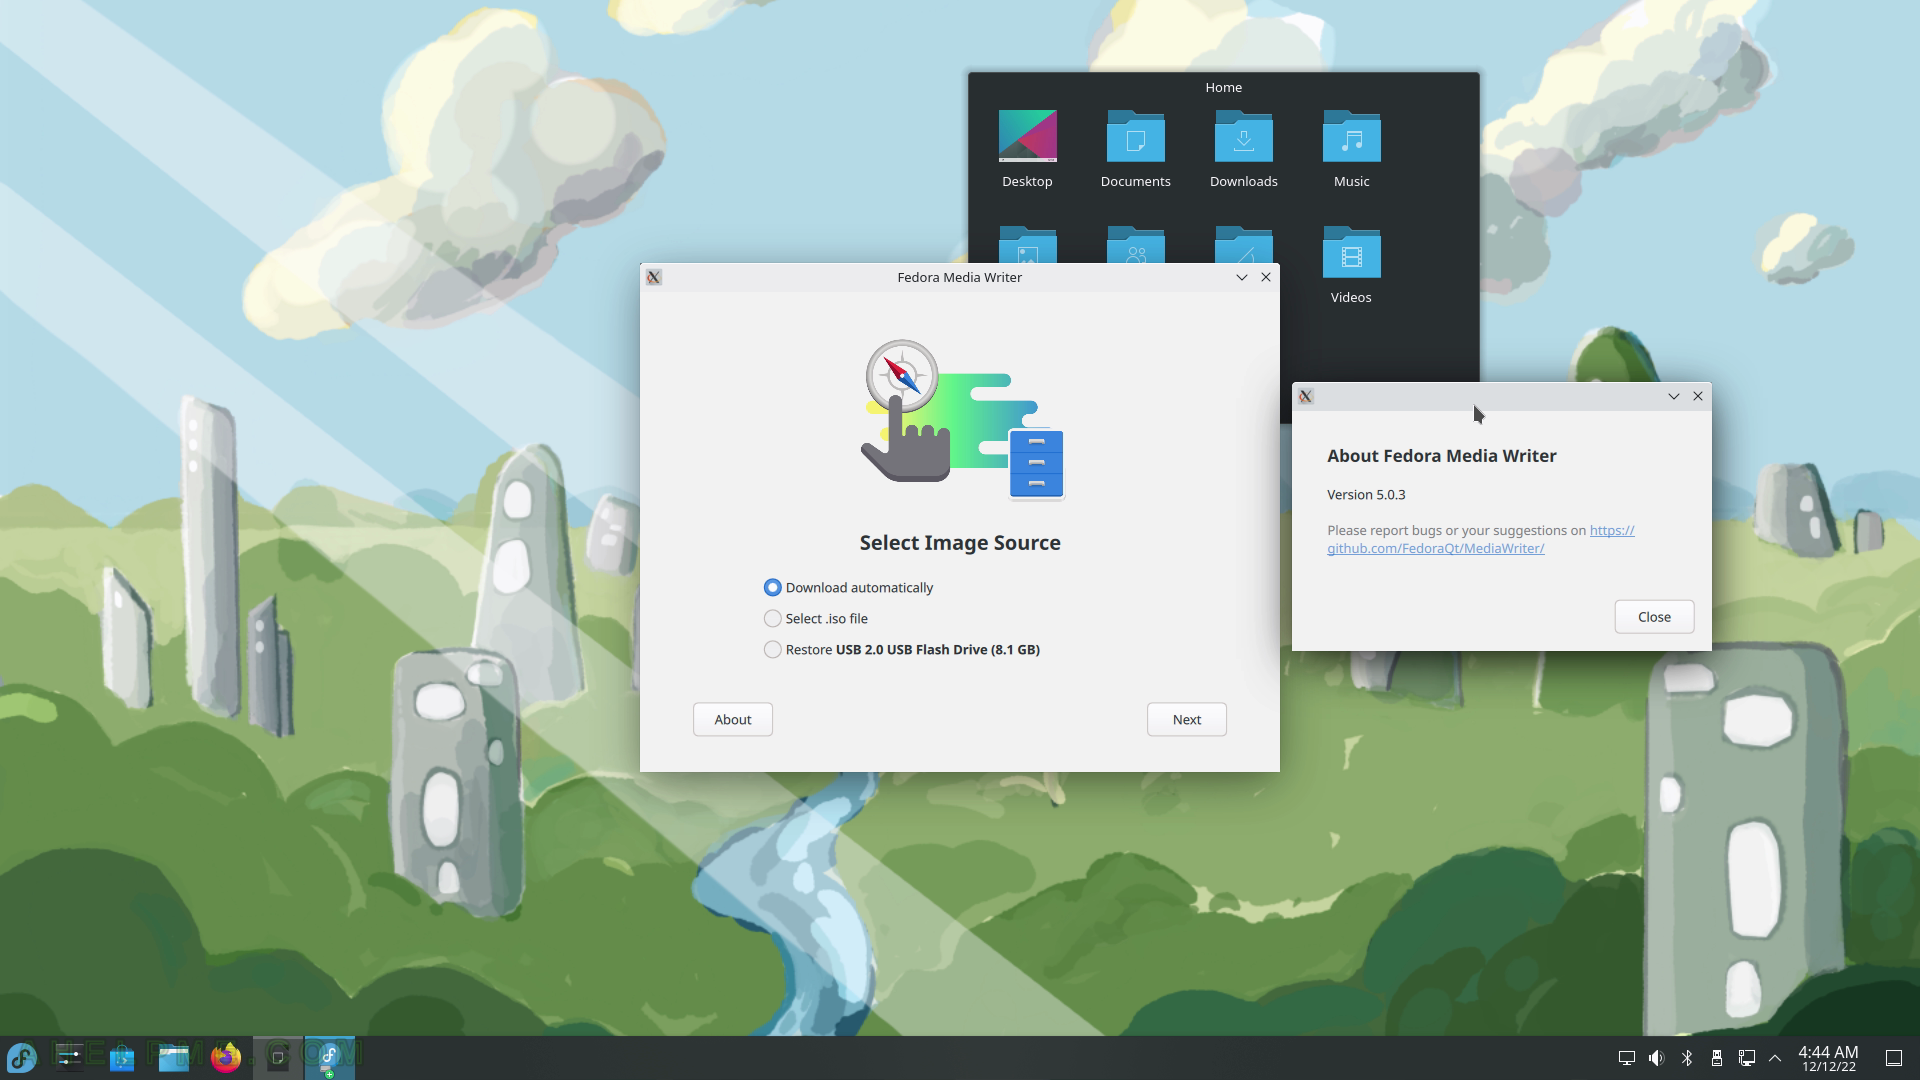The image size is (1920, 1080).
Task: Click the Home folder widget title
Action: point(1223,88)
